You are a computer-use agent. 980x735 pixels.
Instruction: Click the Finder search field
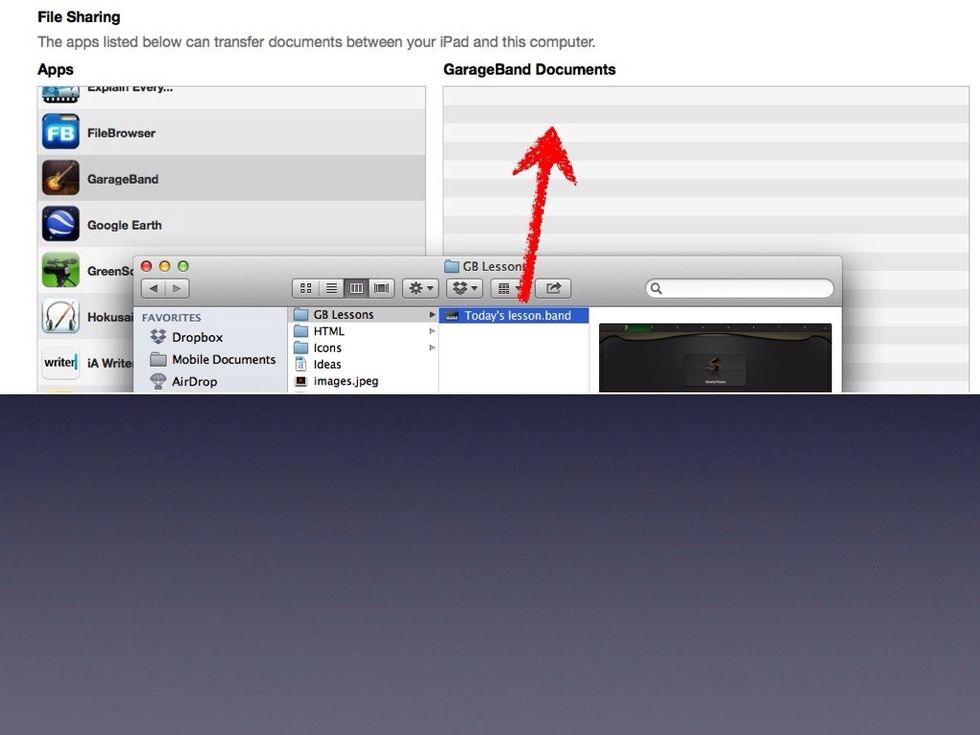[x=740, y=288]
